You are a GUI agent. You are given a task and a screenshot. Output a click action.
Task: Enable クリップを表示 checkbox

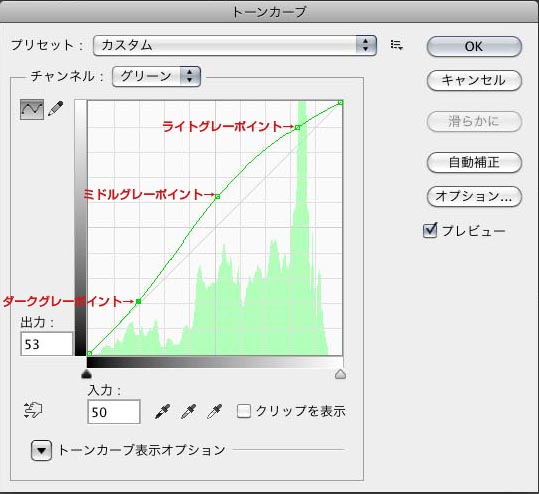pos(244,411)
